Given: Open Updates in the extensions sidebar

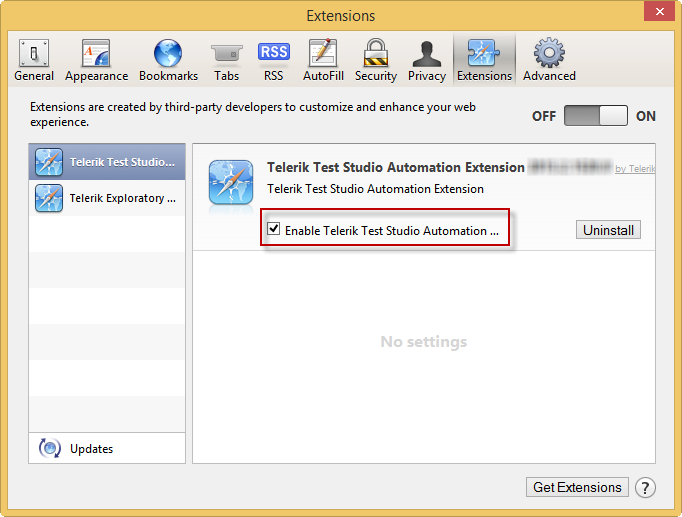Looking at the screenshot, I should [x=90, y=449].
